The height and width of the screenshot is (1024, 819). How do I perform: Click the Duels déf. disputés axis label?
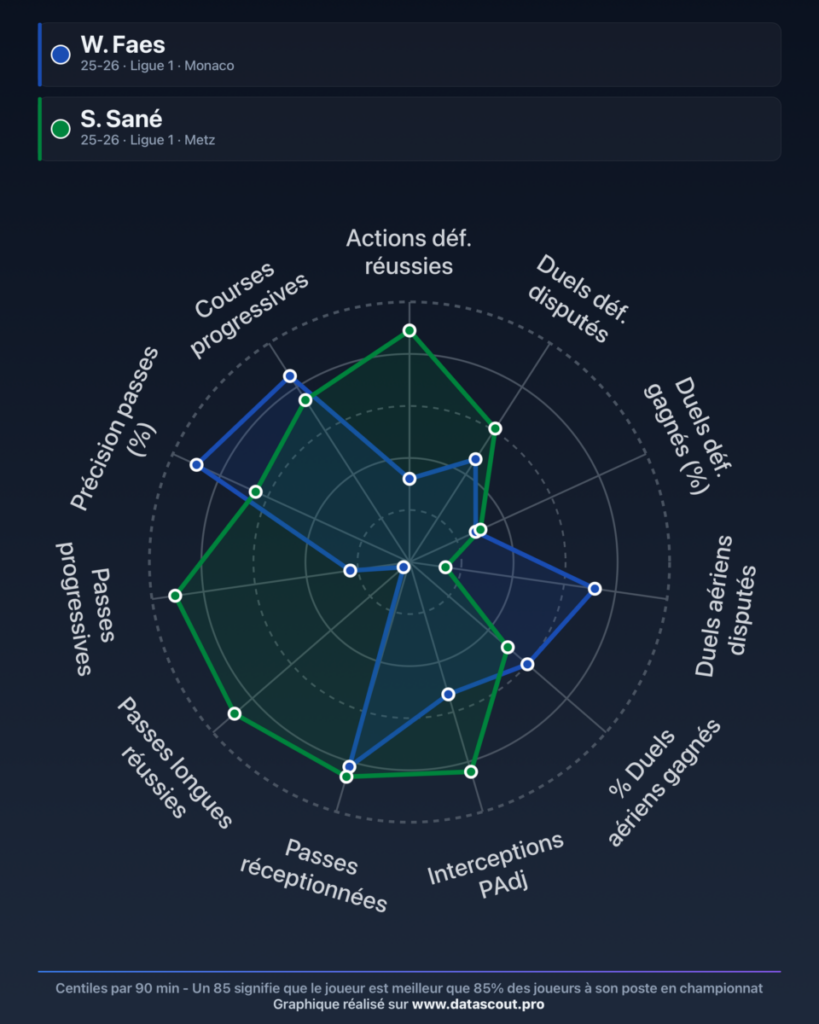click(x=578, y=299)
